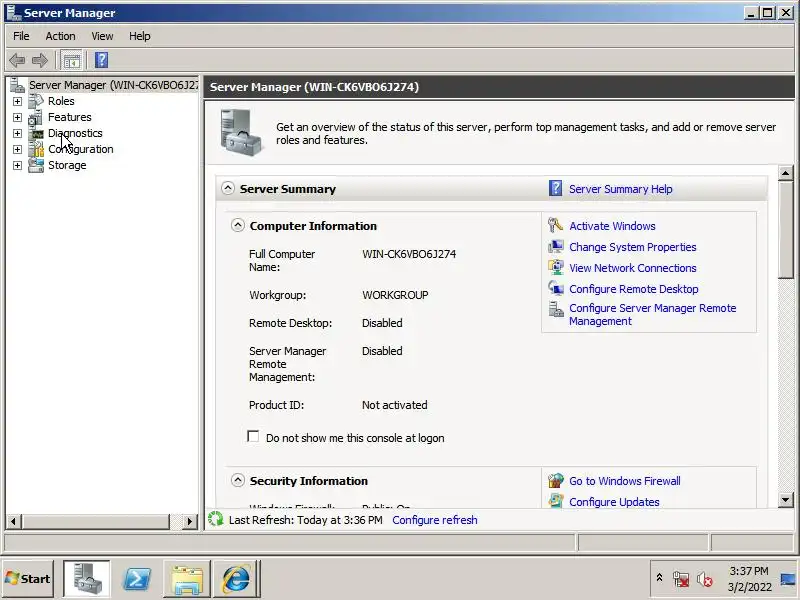Expand the Features tree node
This screenshot has height=600, width=800.
click(x=17, y=117)
